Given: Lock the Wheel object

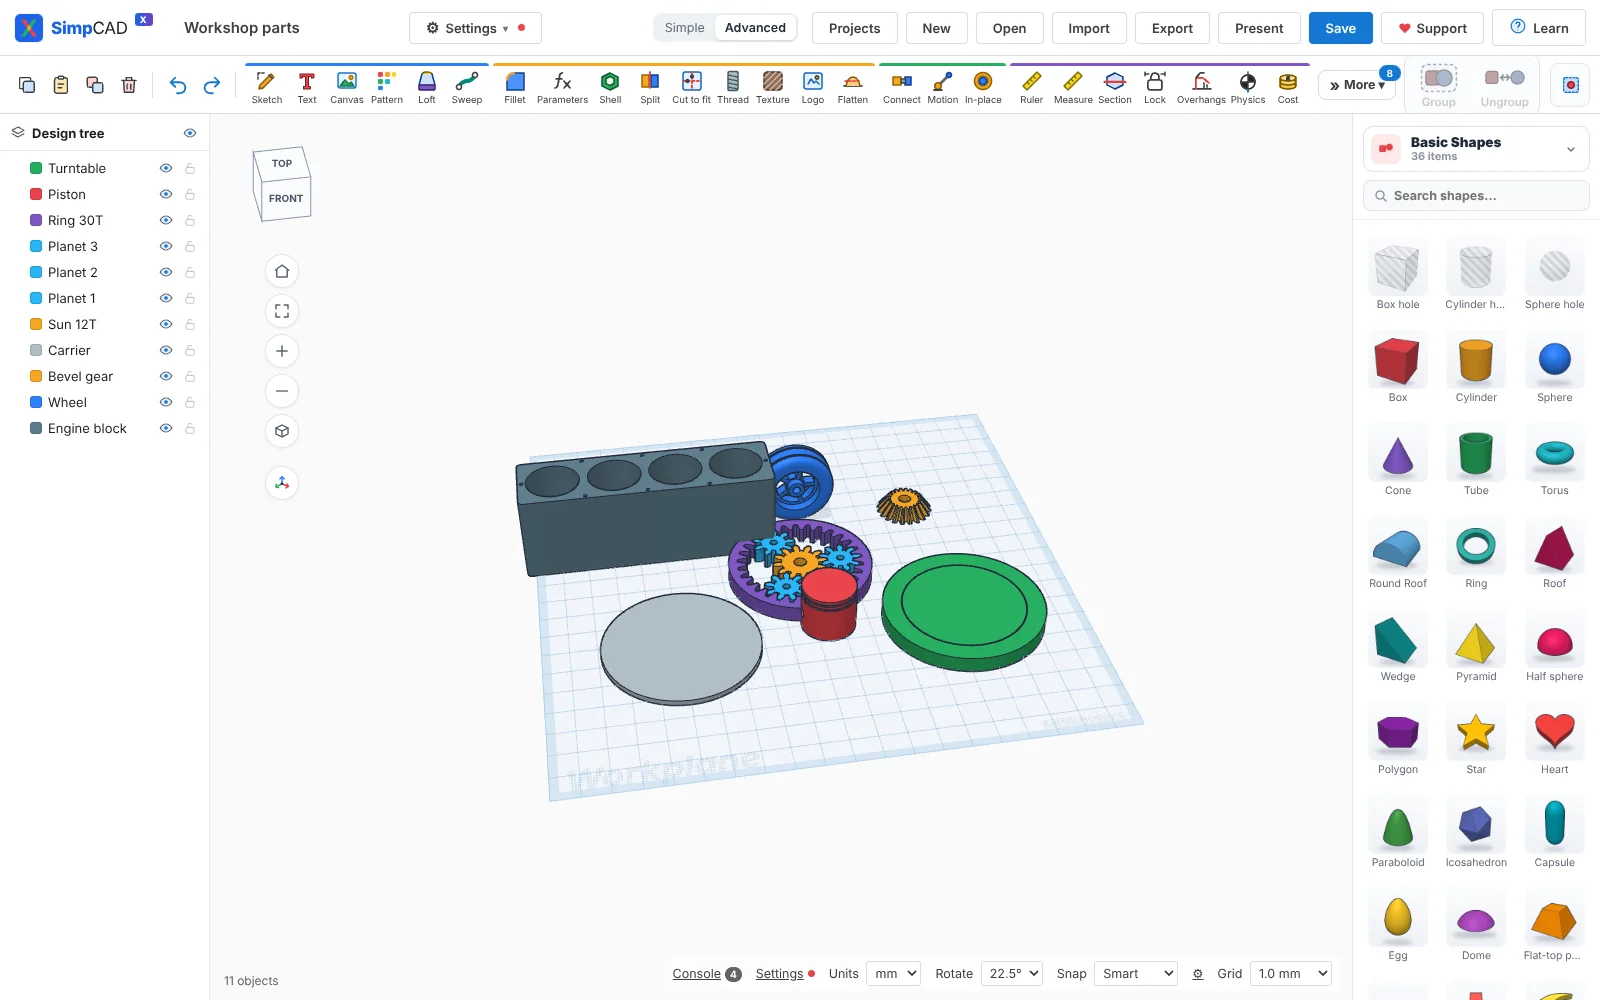Looking at the screenshot, I should 190,402.
